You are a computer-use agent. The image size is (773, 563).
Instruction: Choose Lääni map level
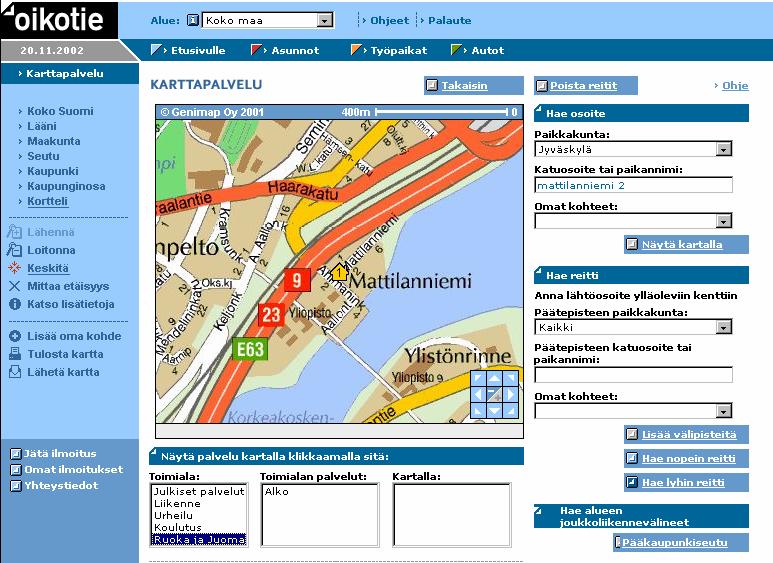[42, 126]
